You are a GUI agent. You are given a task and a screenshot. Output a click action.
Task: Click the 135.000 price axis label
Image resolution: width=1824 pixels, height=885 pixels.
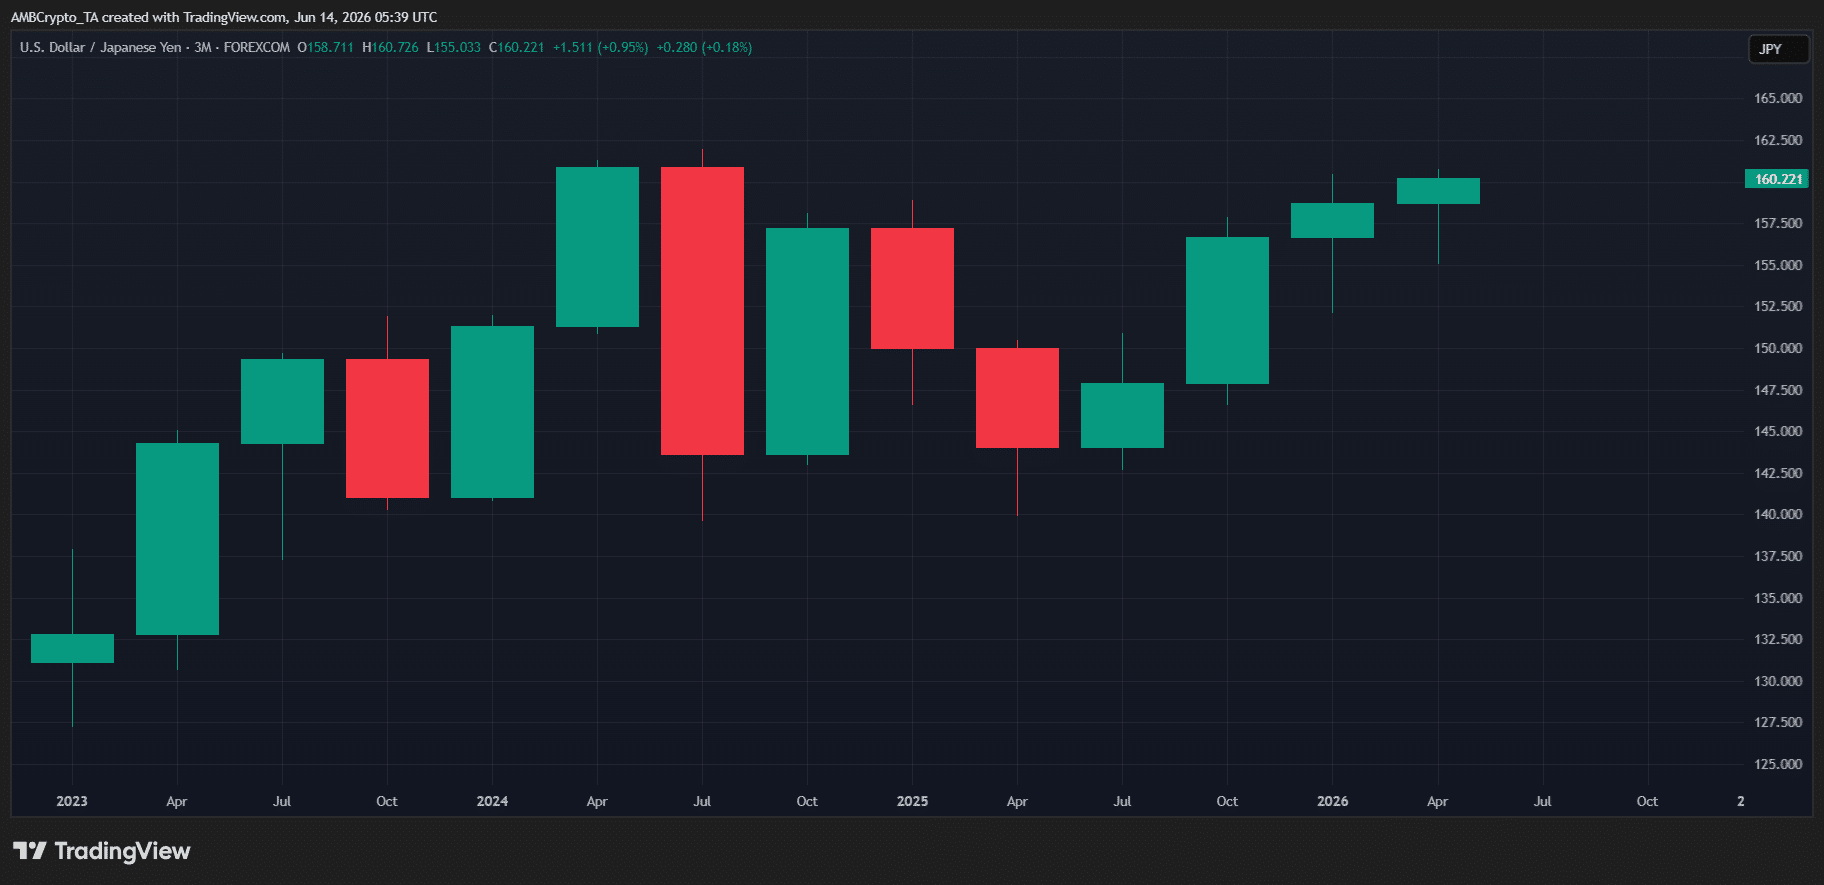1778,598
